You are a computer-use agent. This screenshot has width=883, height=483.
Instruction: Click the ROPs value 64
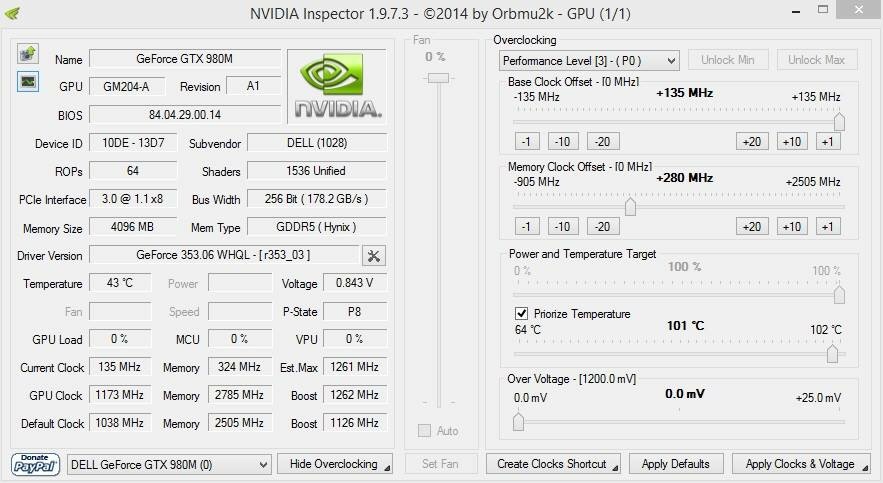pos(133,171)
